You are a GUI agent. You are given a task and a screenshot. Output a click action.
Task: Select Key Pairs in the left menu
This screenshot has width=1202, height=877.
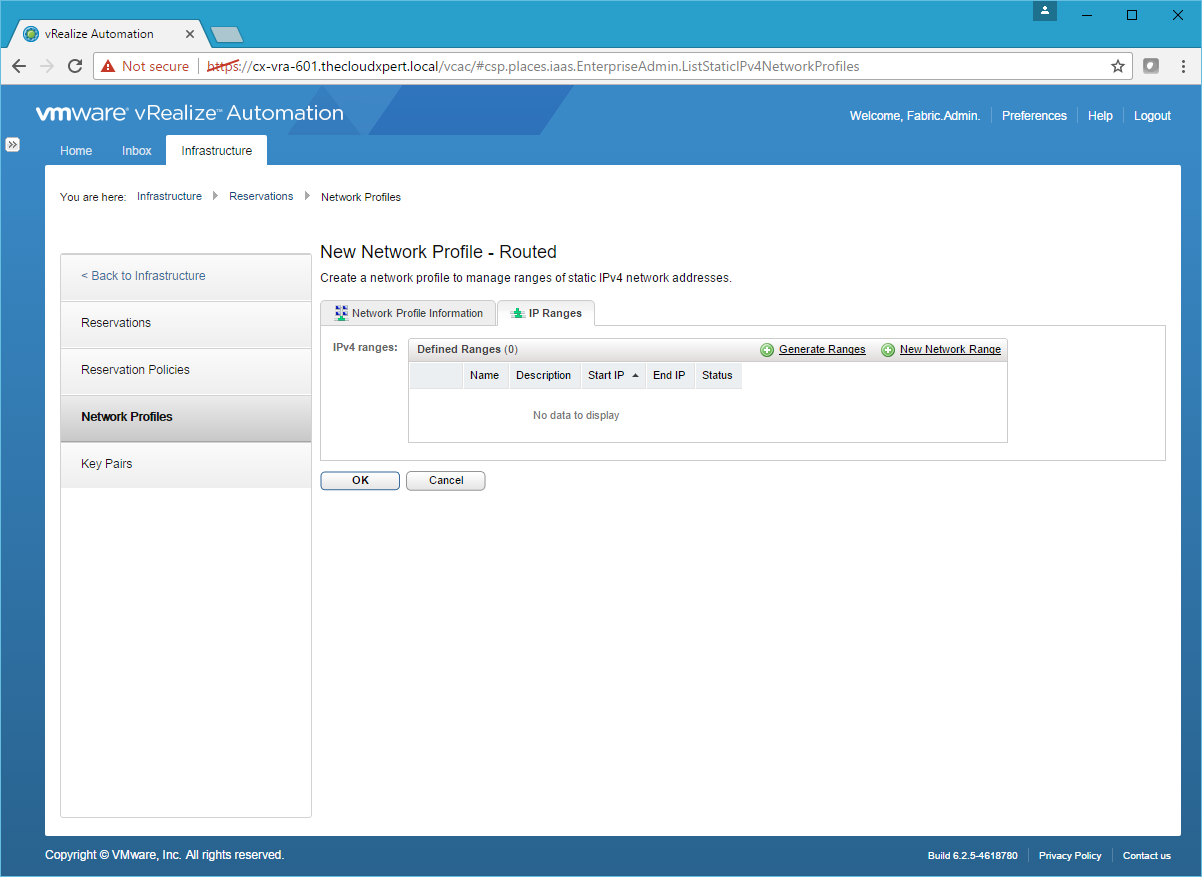[x=106, y=464]
